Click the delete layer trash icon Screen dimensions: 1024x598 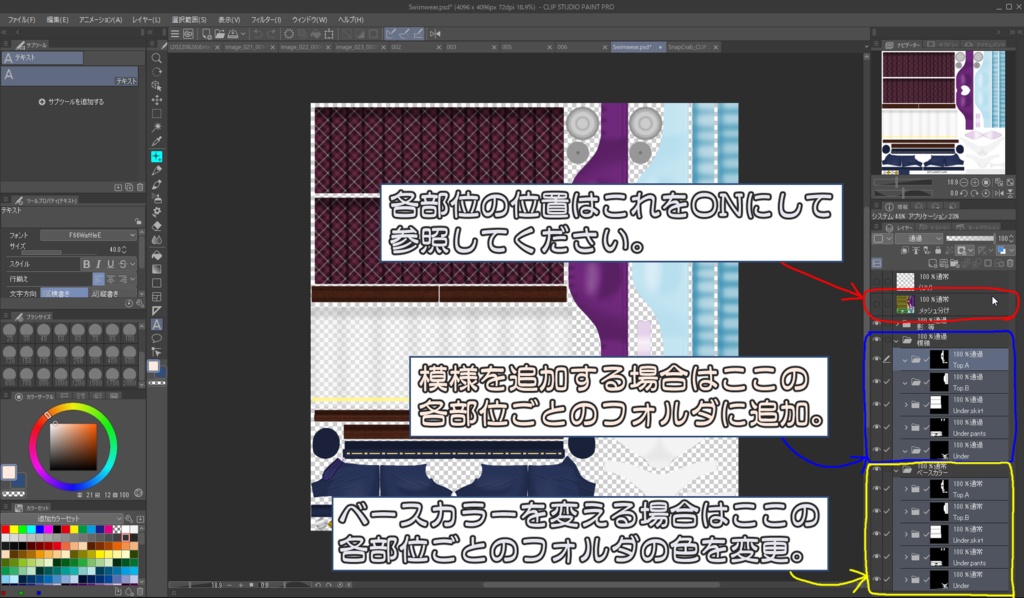(1010, 263)
